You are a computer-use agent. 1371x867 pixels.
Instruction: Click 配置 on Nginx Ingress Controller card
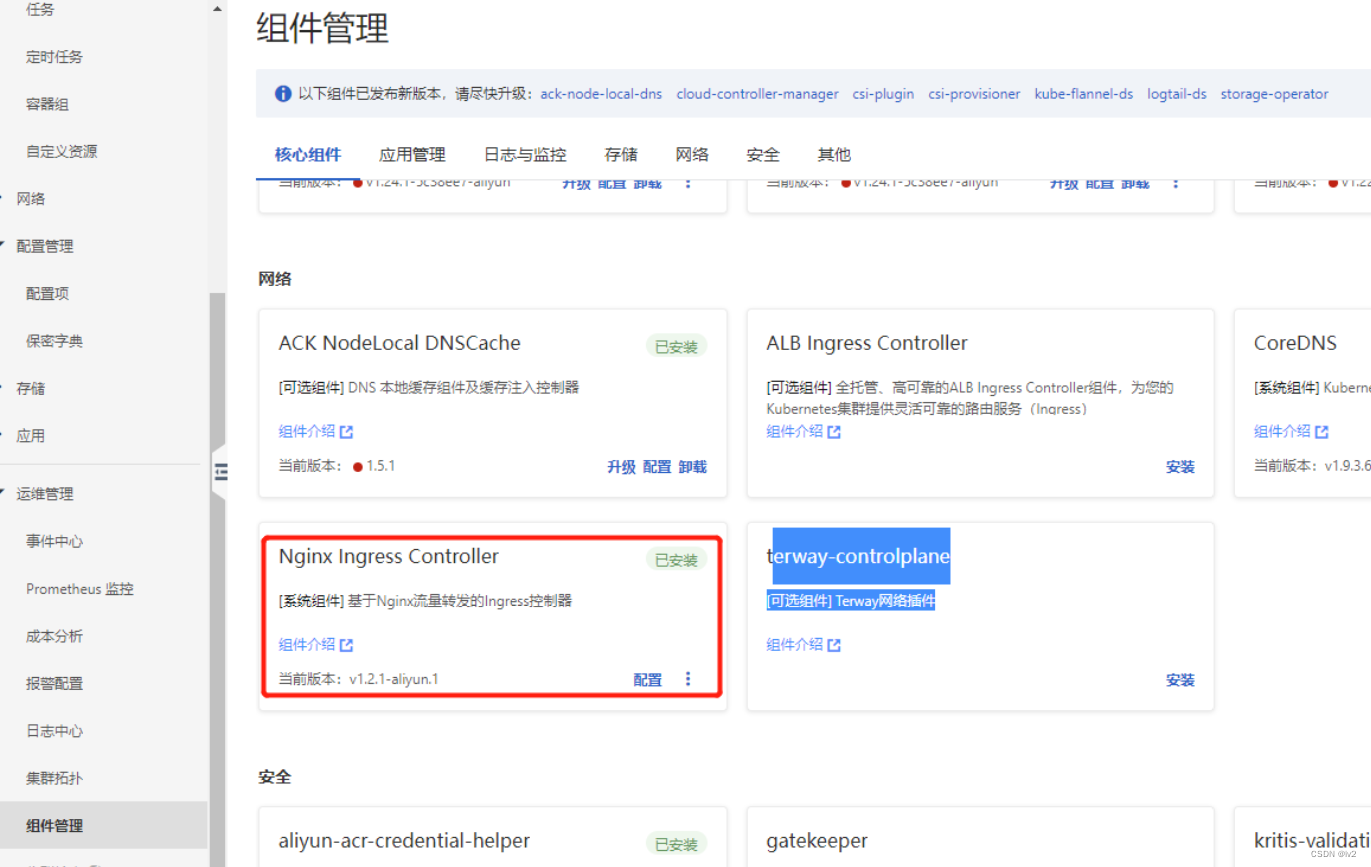tap(648, 680)
